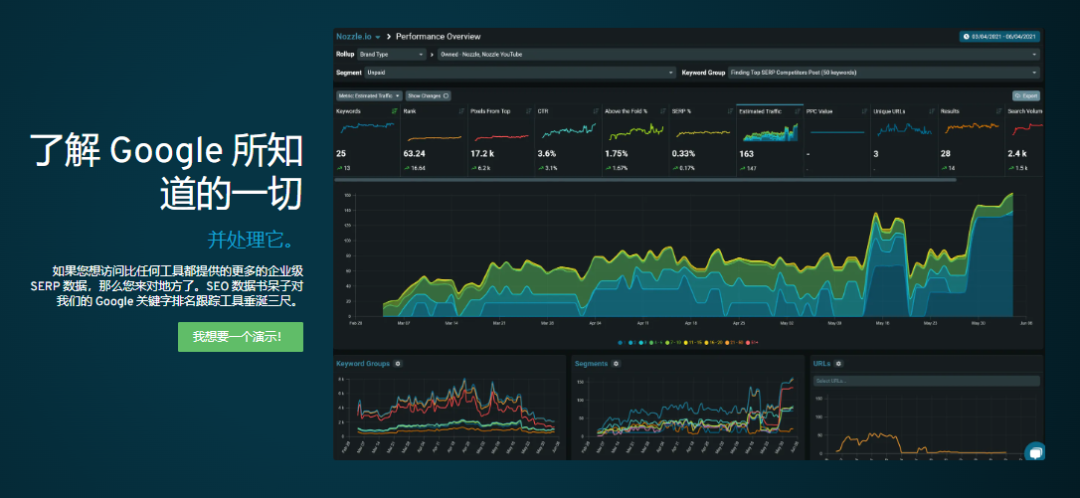Toggle the Show Changes switch
This screenshot has width=1080, height=498.
point(428,96)
